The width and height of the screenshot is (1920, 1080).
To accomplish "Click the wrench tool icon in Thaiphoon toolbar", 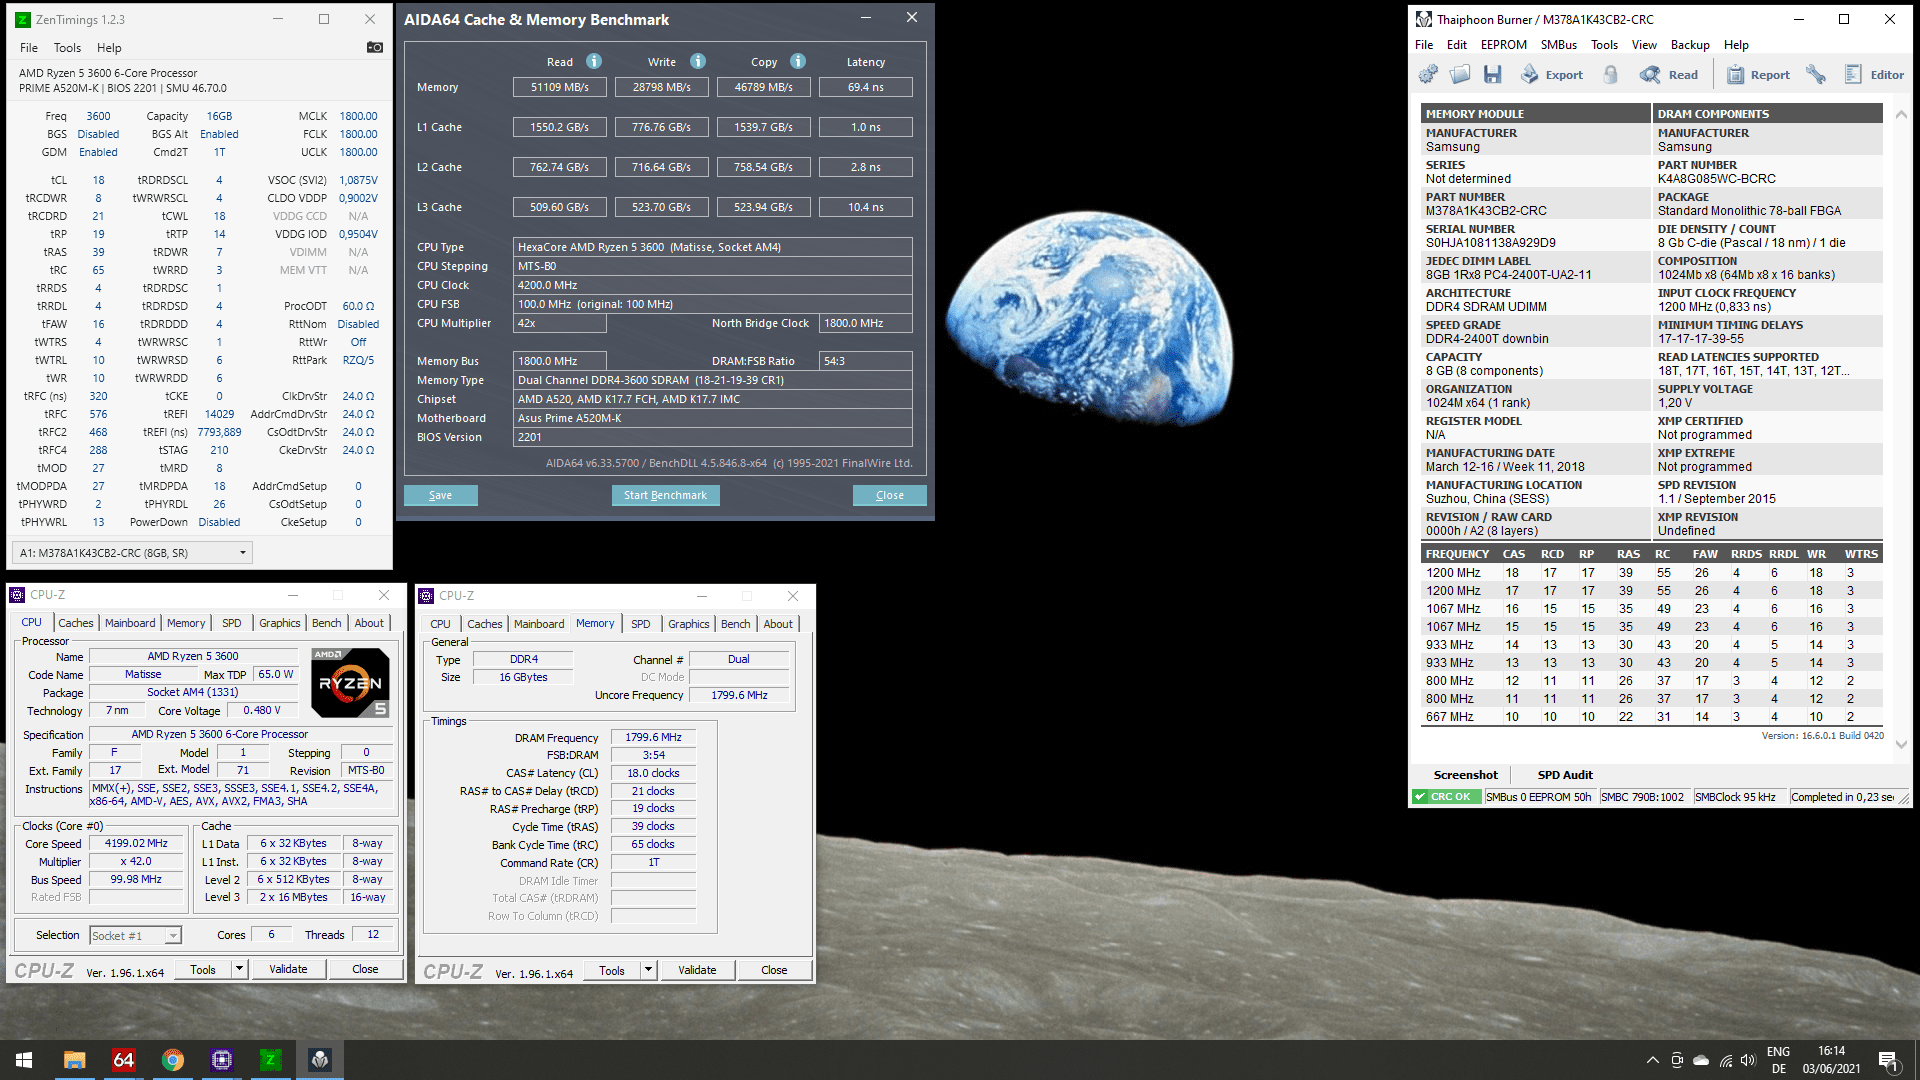I will [x=1816, y=74].
